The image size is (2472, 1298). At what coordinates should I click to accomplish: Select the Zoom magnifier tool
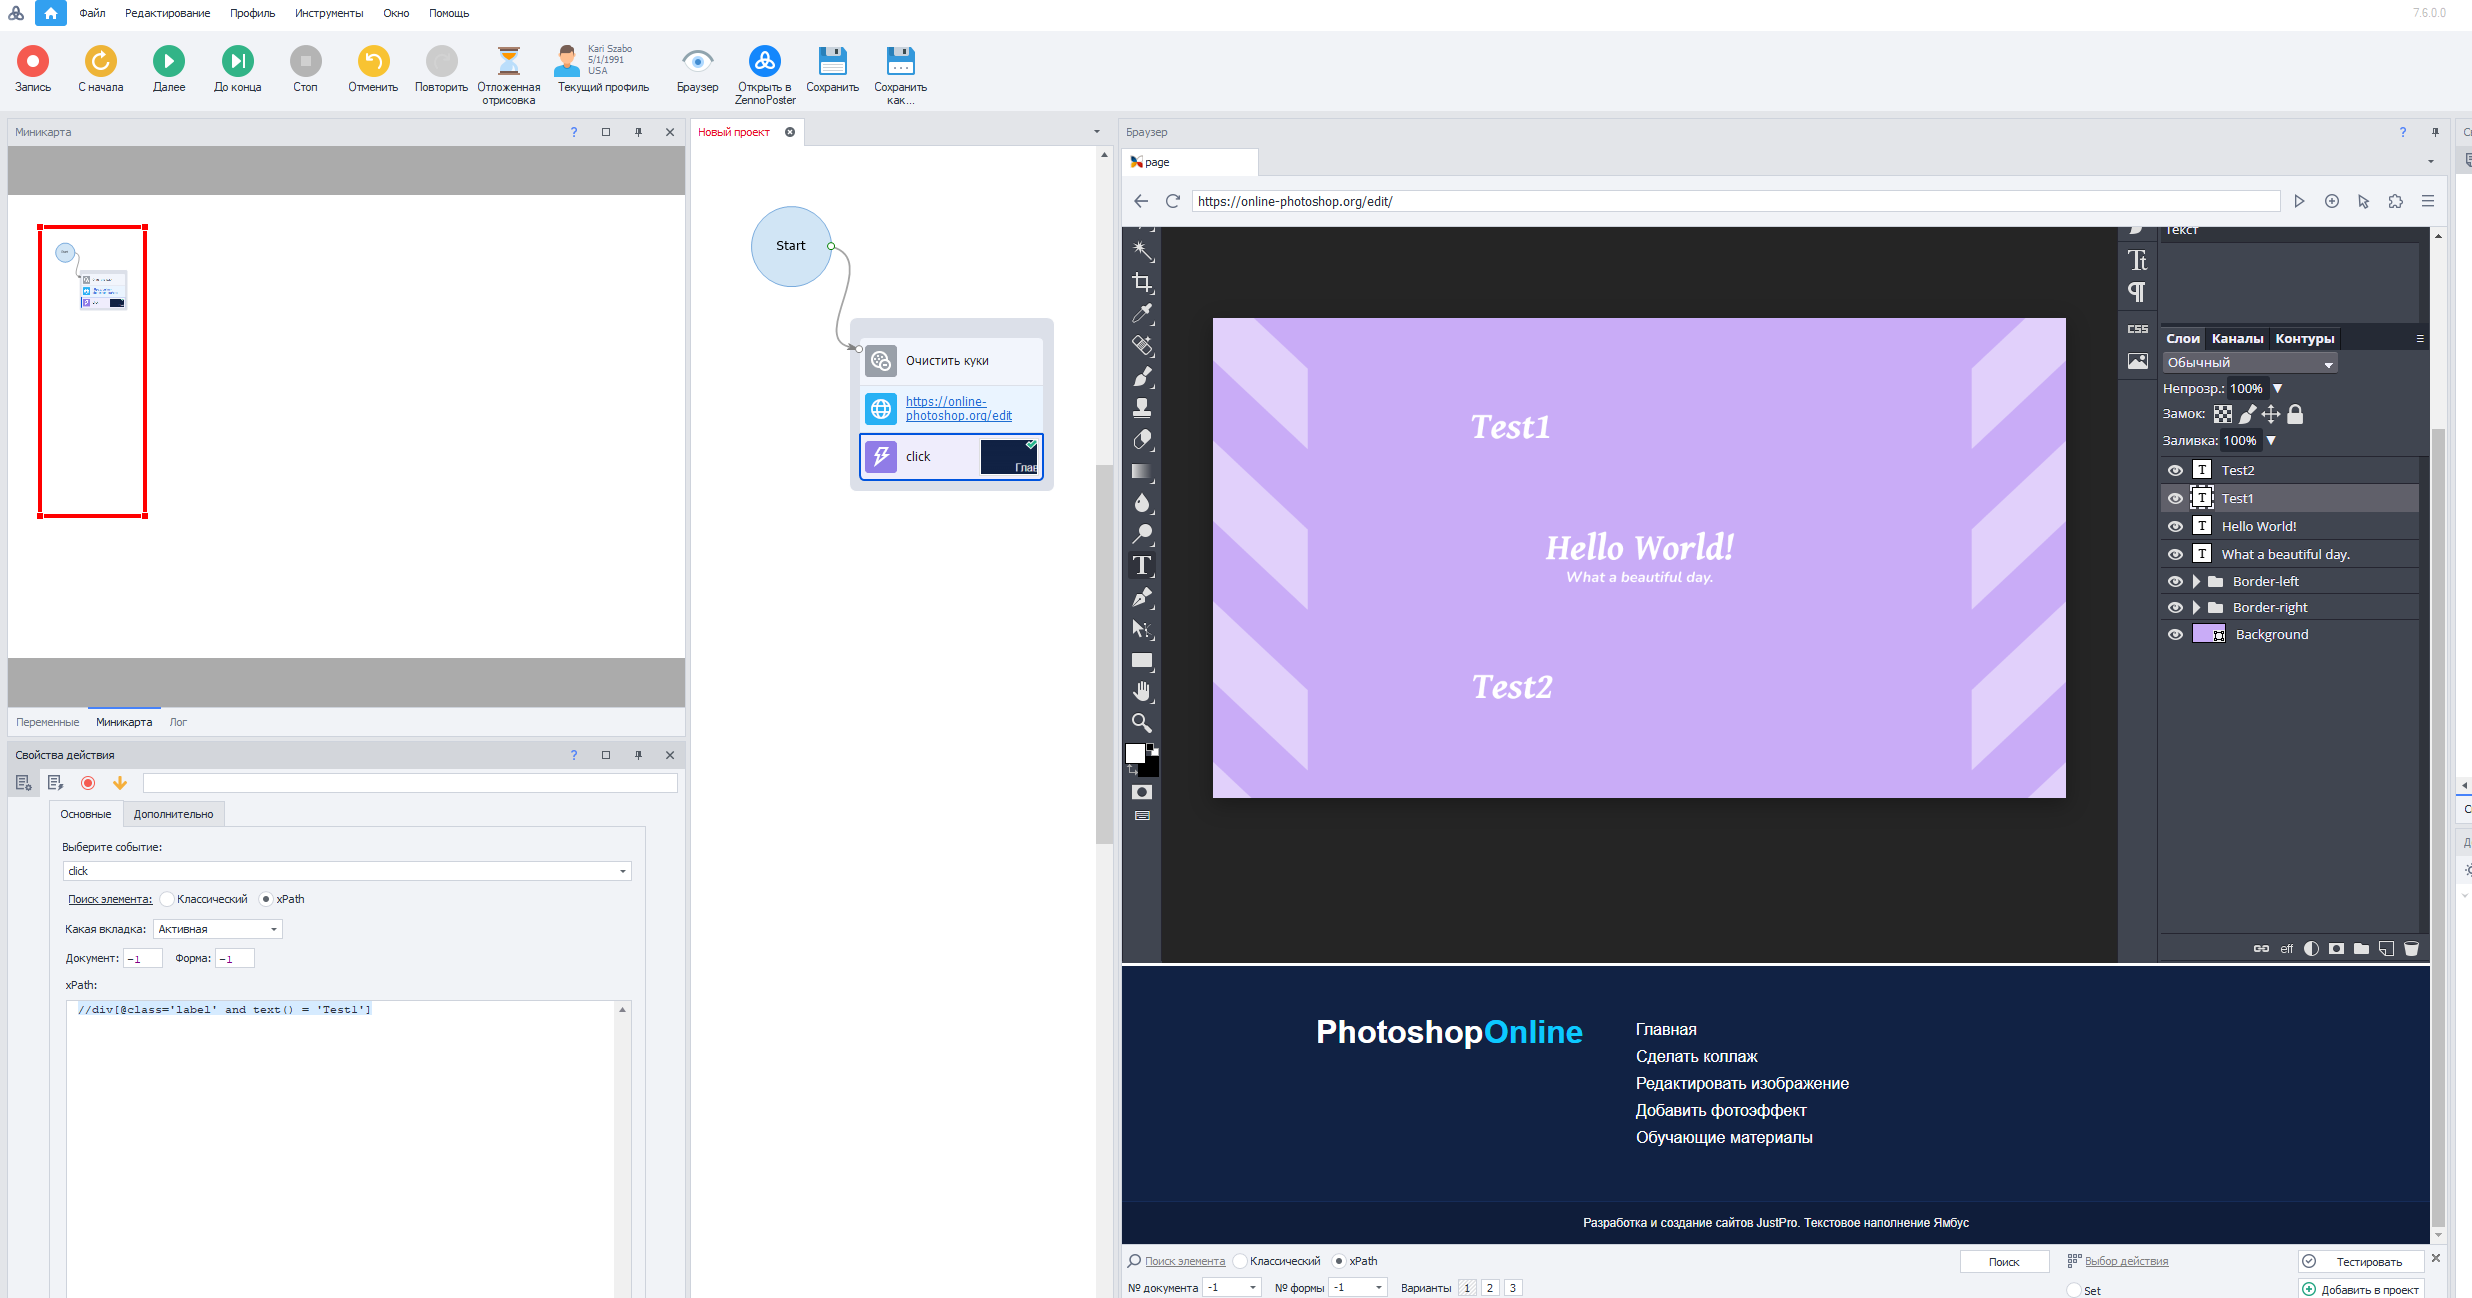click(x=1142, y=723)
